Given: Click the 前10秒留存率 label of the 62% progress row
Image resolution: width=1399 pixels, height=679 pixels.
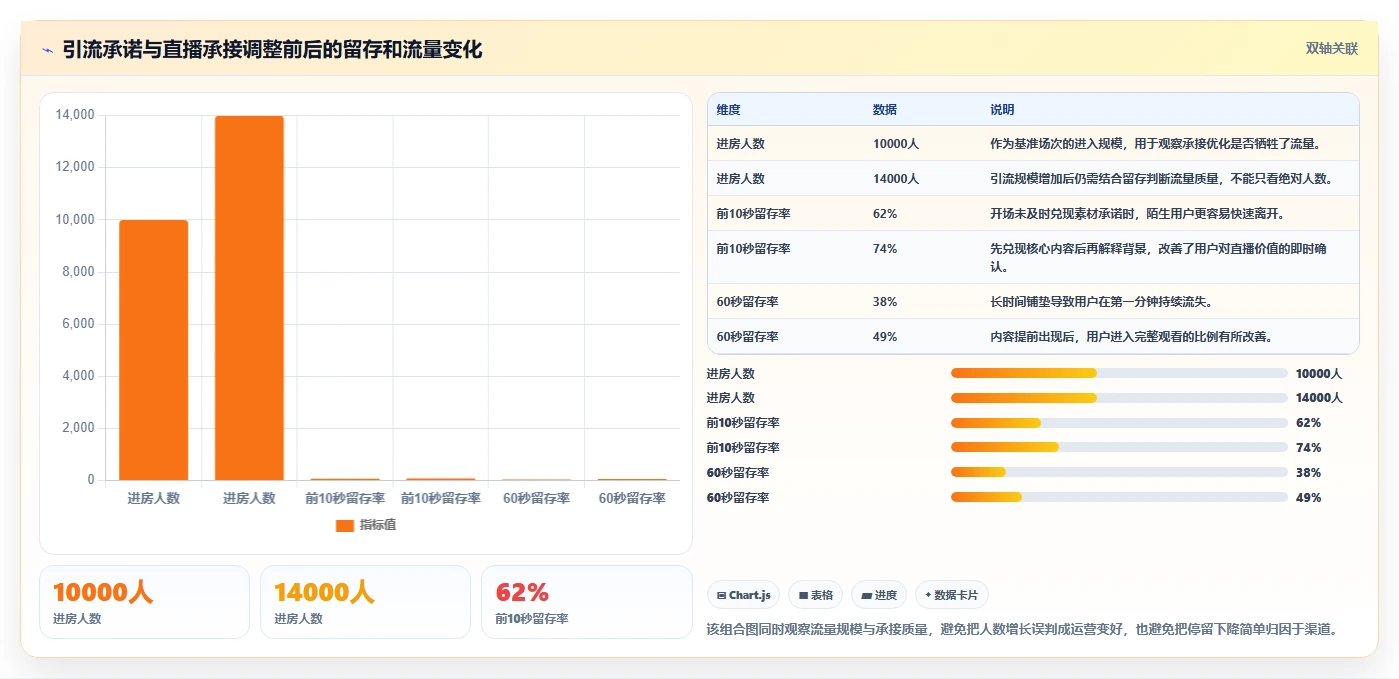Looking at the screenshot, I should pos(743,423).
